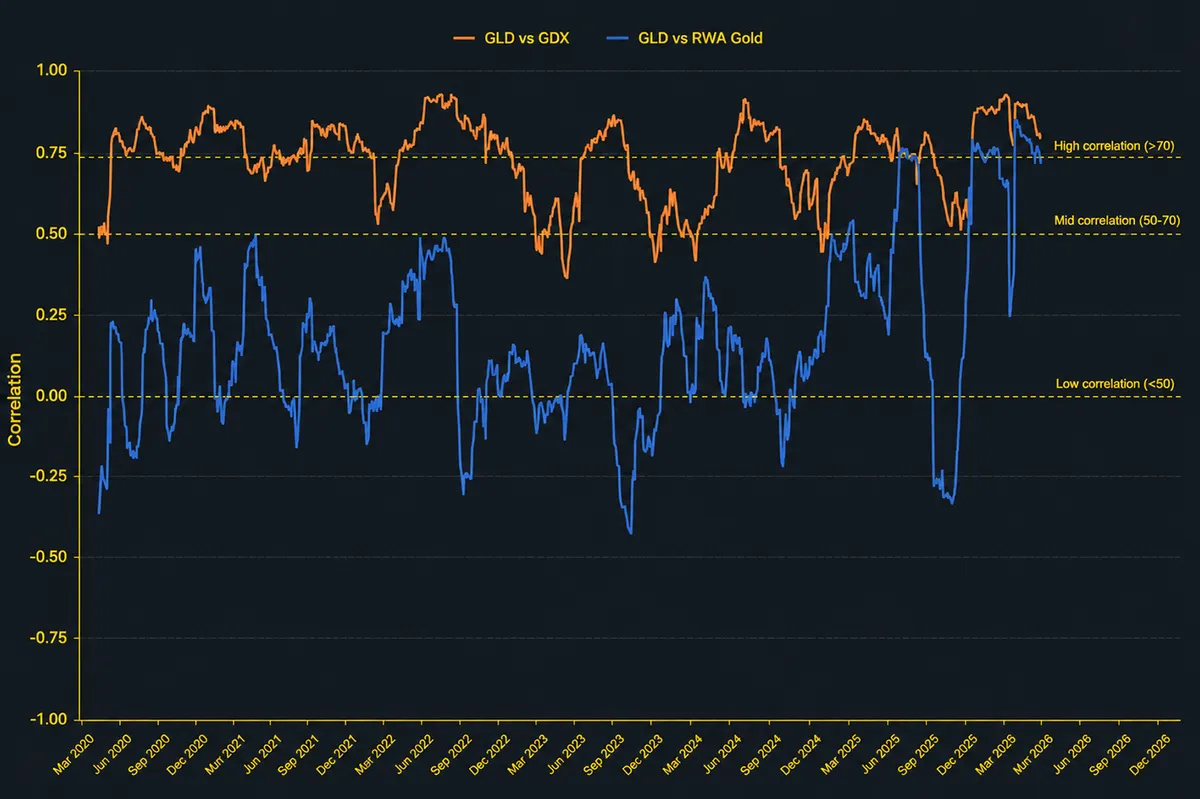Click the 0.75 y-axis value
Image resolution: width=1200 pixels, height=799 pixels.
[x=52, y=152]
